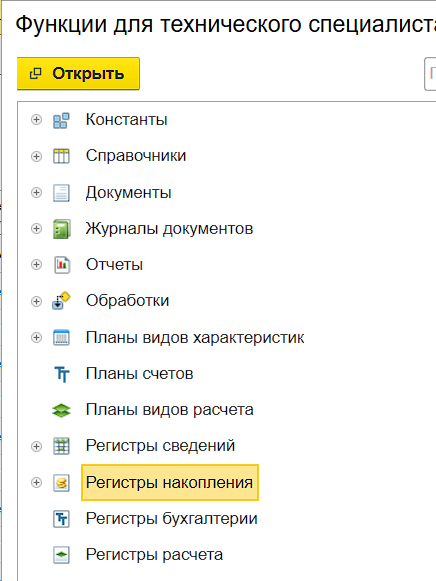The width and height of the screenshot is (436, 581).
Task: Select the Отчеты label
Action: [114, 265]
